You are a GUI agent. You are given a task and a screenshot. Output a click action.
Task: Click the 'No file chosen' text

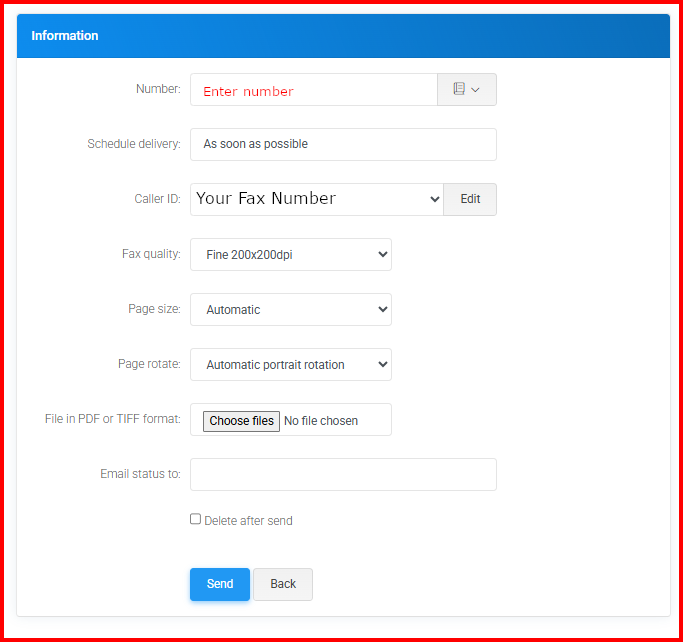pos(321,421)
